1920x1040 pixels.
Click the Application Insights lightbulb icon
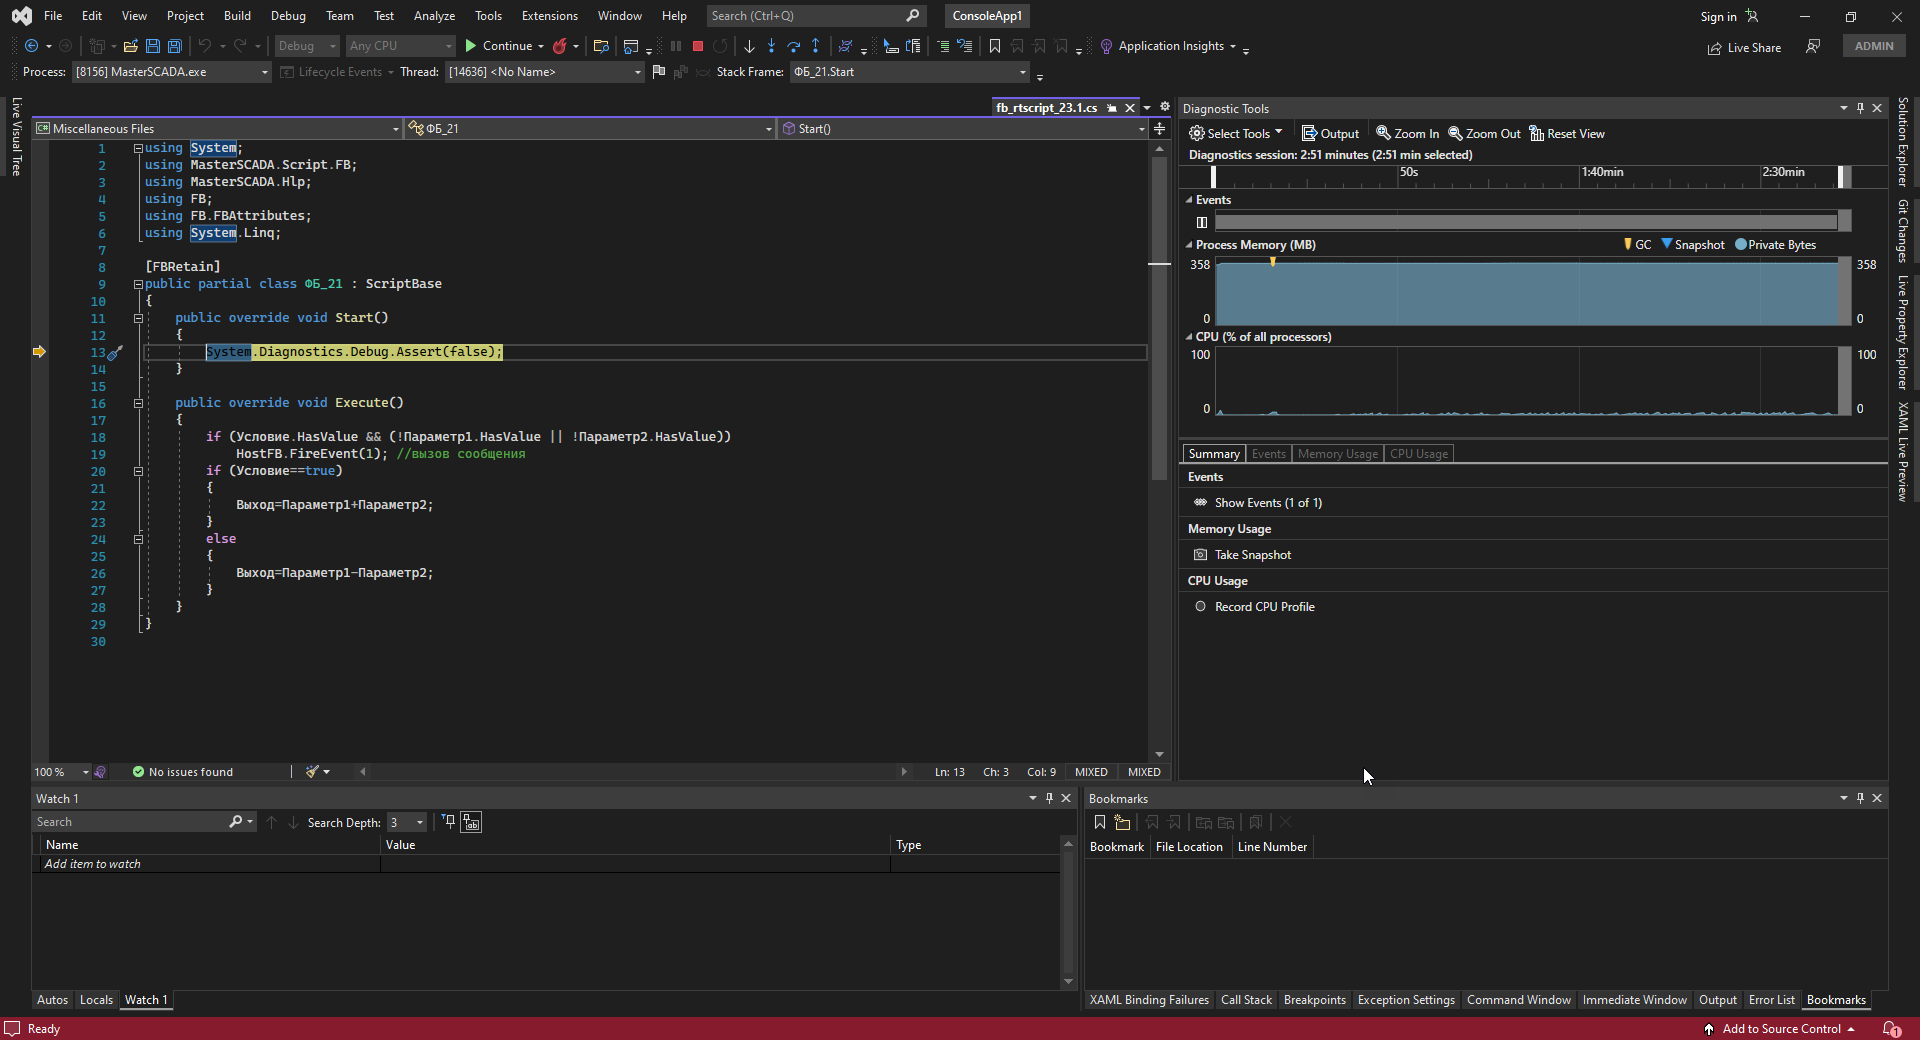coord(1106,46)
